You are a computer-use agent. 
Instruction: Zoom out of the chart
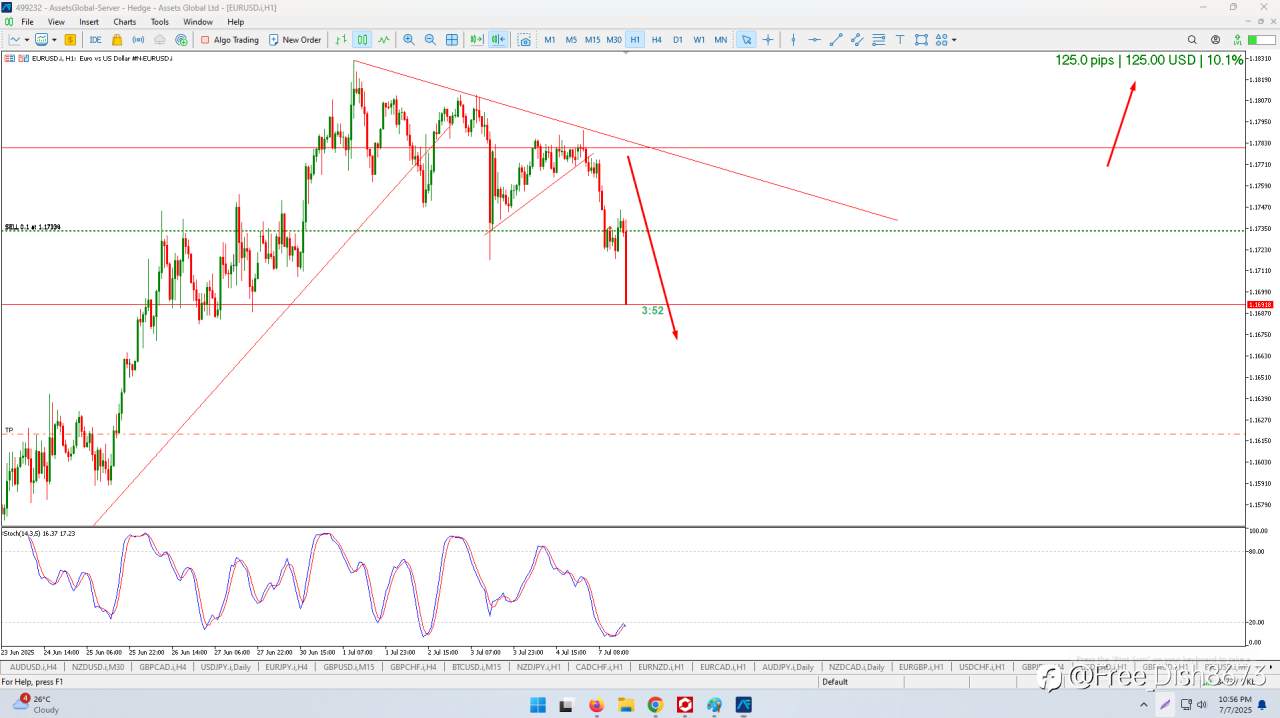tap(430, 40)
